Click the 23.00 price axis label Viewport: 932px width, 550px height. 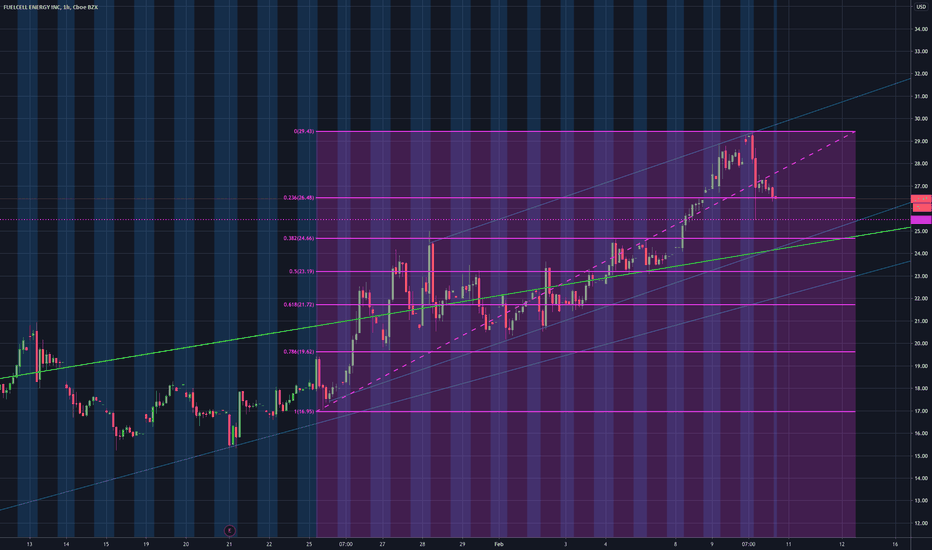pyautogui.click(x=921, y=276)
